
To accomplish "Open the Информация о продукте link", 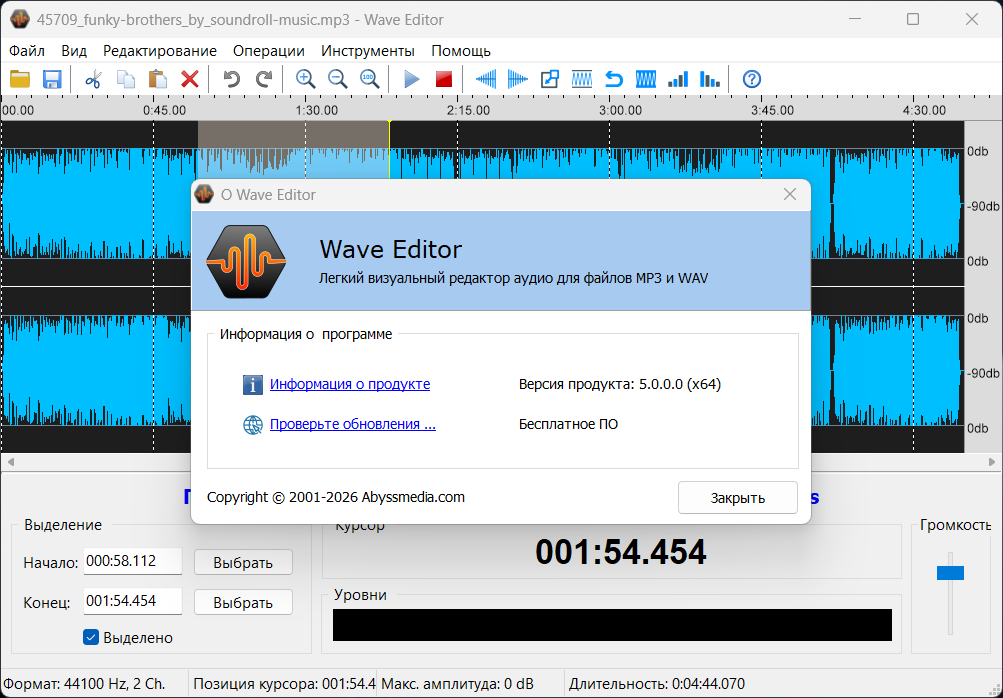I will point(350,384).
